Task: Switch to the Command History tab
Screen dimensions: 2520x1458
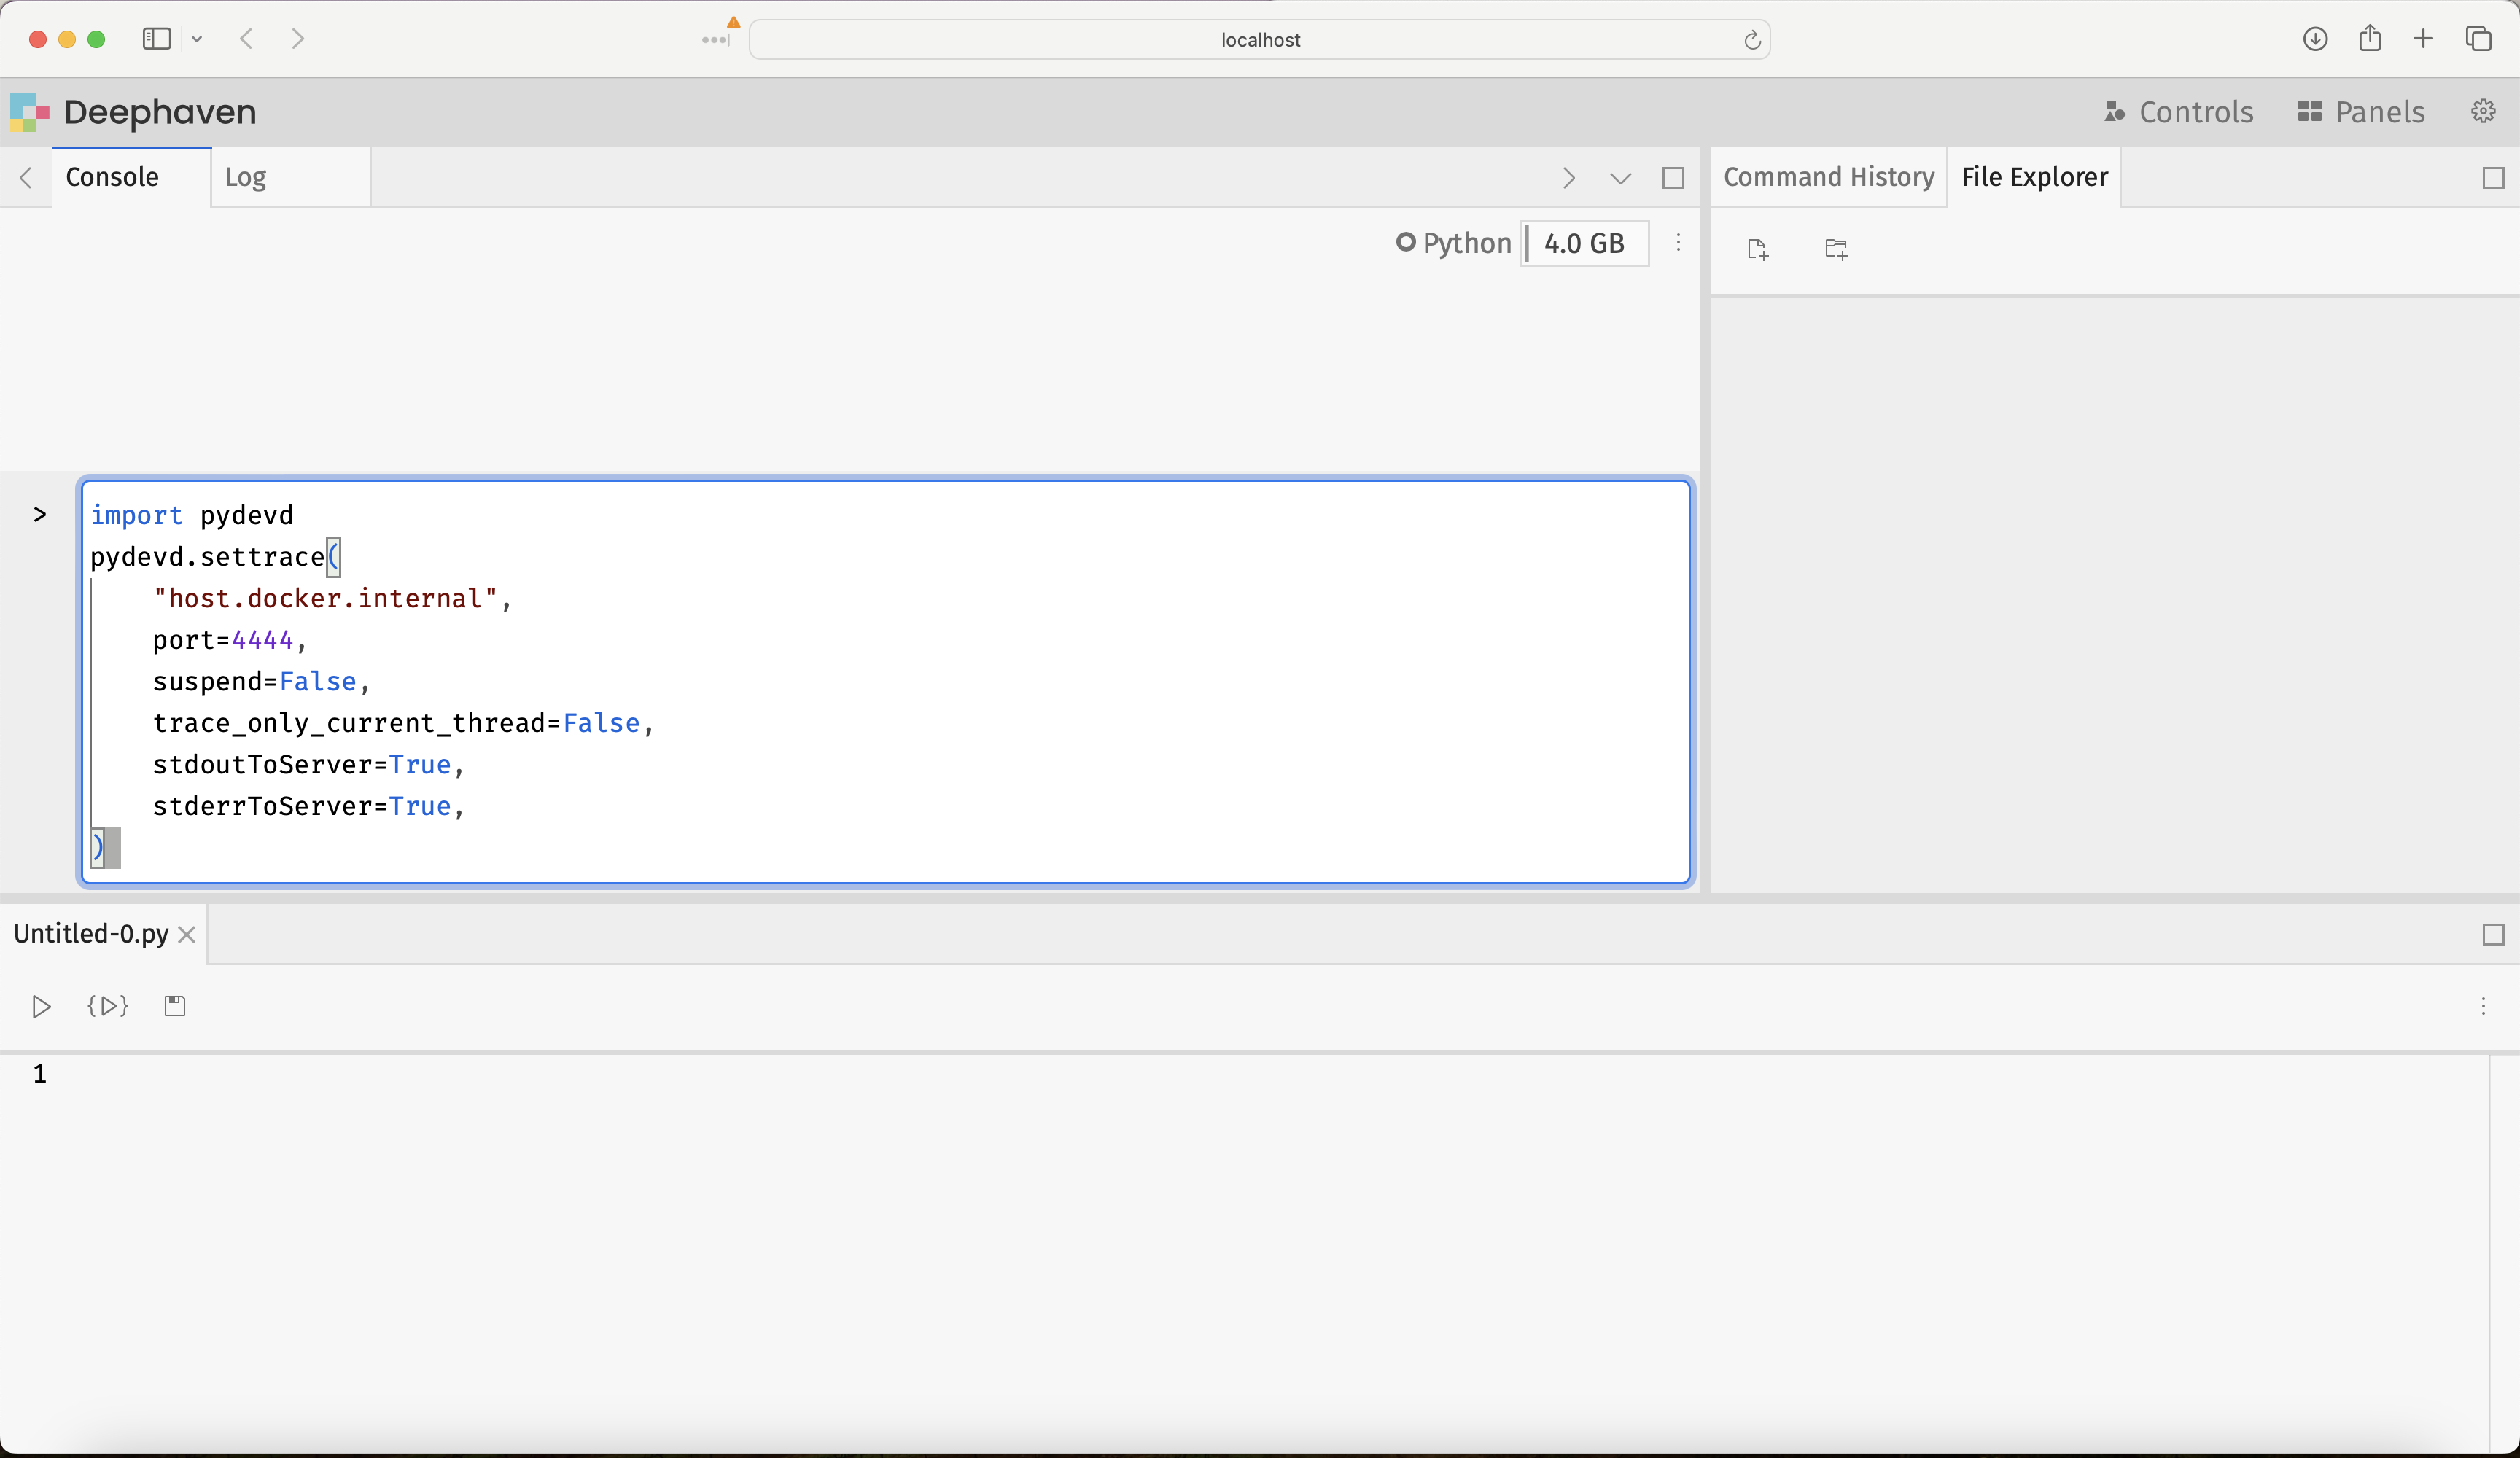Action: pos(1828,178)
